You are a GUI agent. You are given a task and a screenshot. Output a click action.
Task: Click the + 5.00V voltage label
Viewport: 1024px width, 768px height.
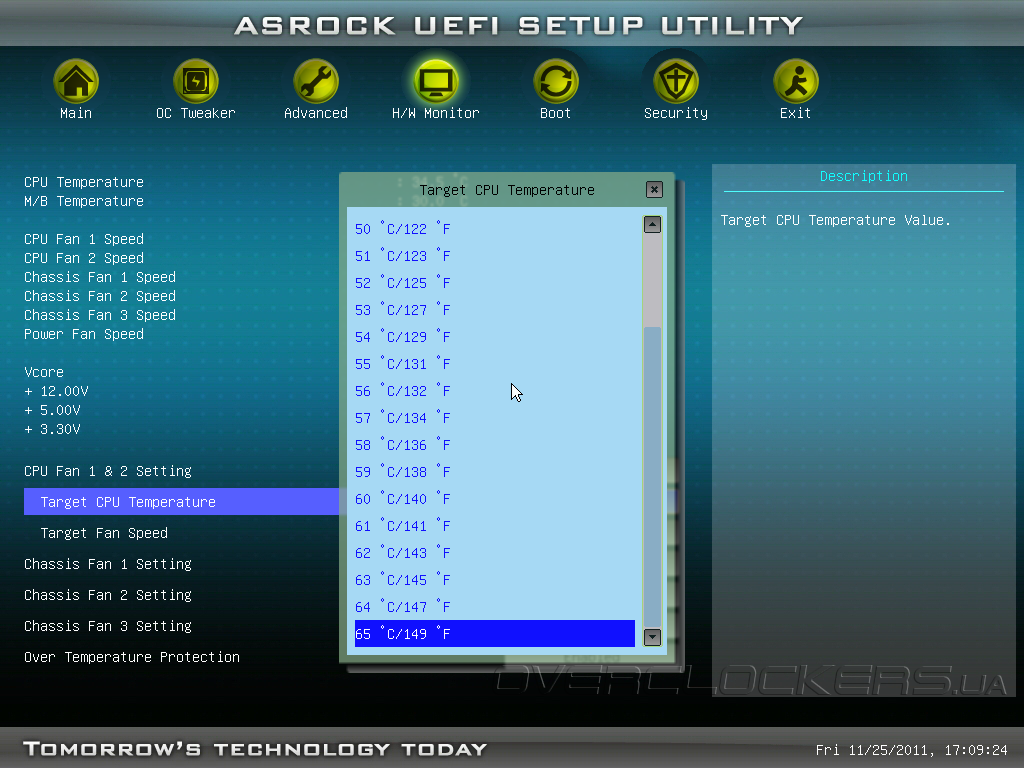[x=52, y=410]
